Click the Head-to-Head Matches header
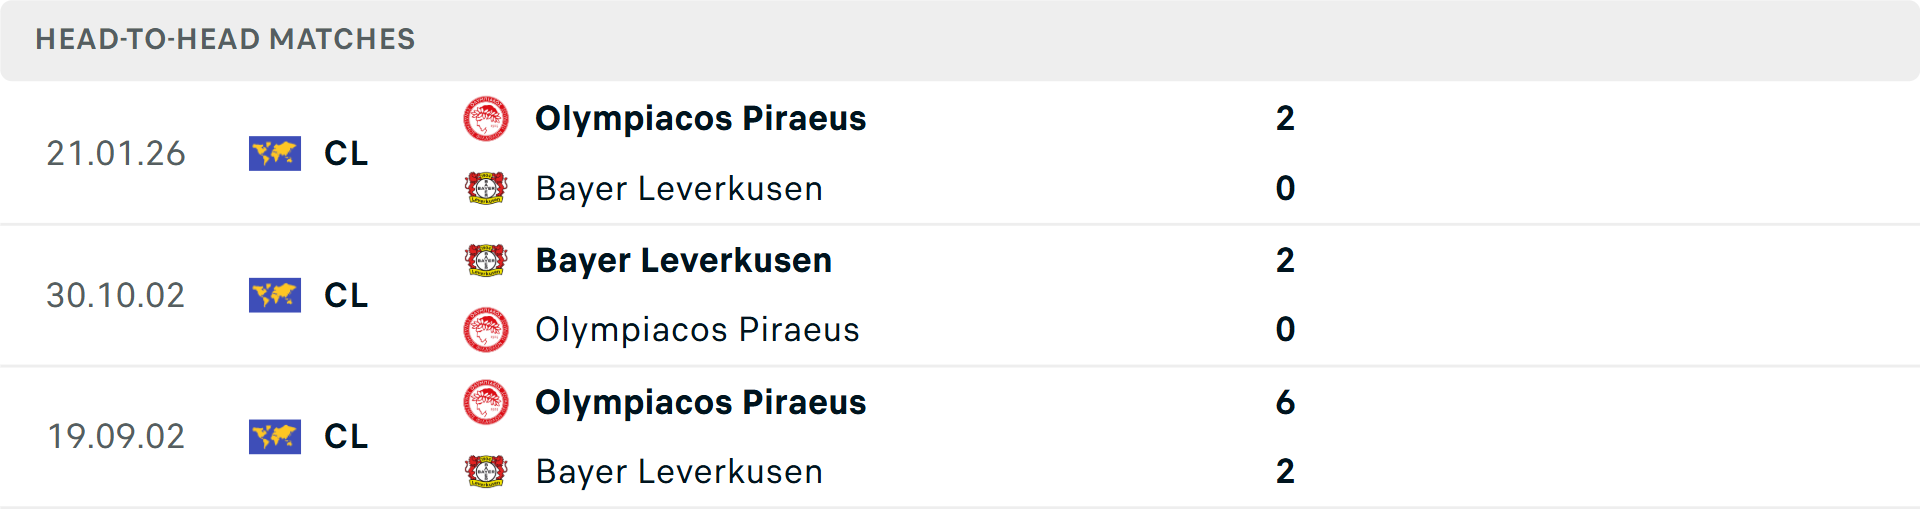This screenshot has height=509, width=1920. click(x=225, y=39)
